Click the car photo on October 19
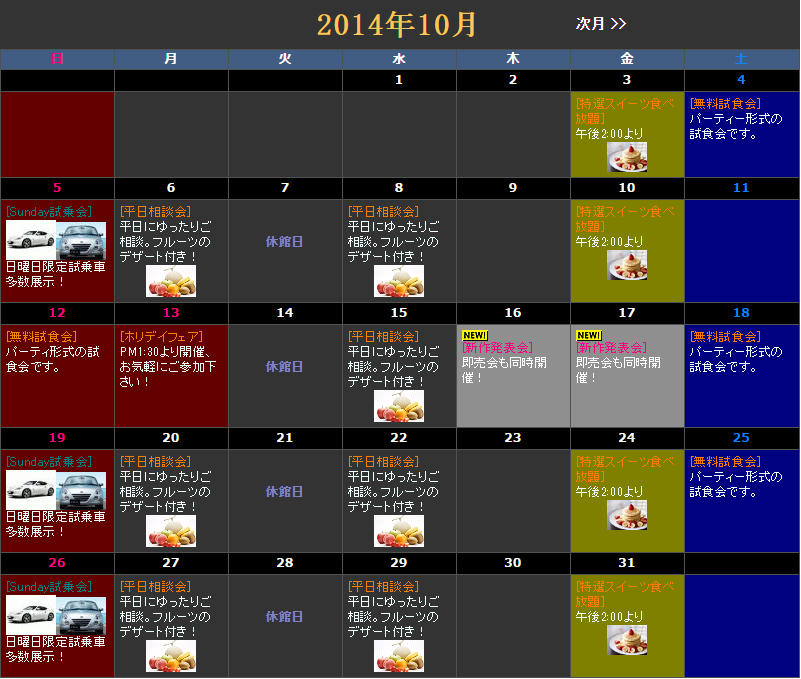The image size is (801, 679). [56, 491]
